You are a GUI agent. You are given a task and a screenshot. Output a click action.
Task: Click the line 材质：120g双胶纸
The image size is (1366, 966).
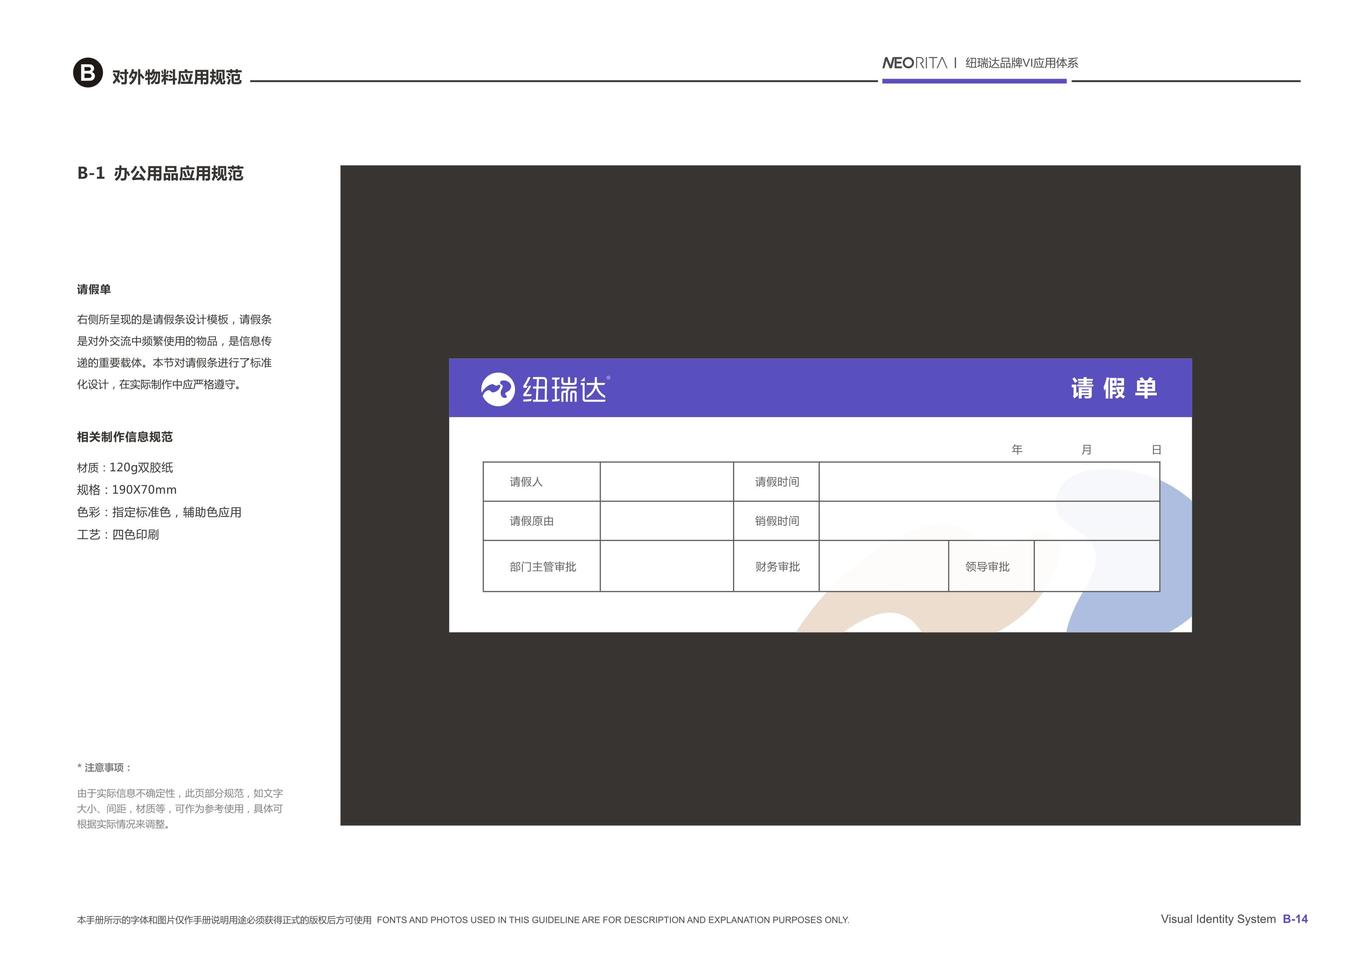(125, 468)
